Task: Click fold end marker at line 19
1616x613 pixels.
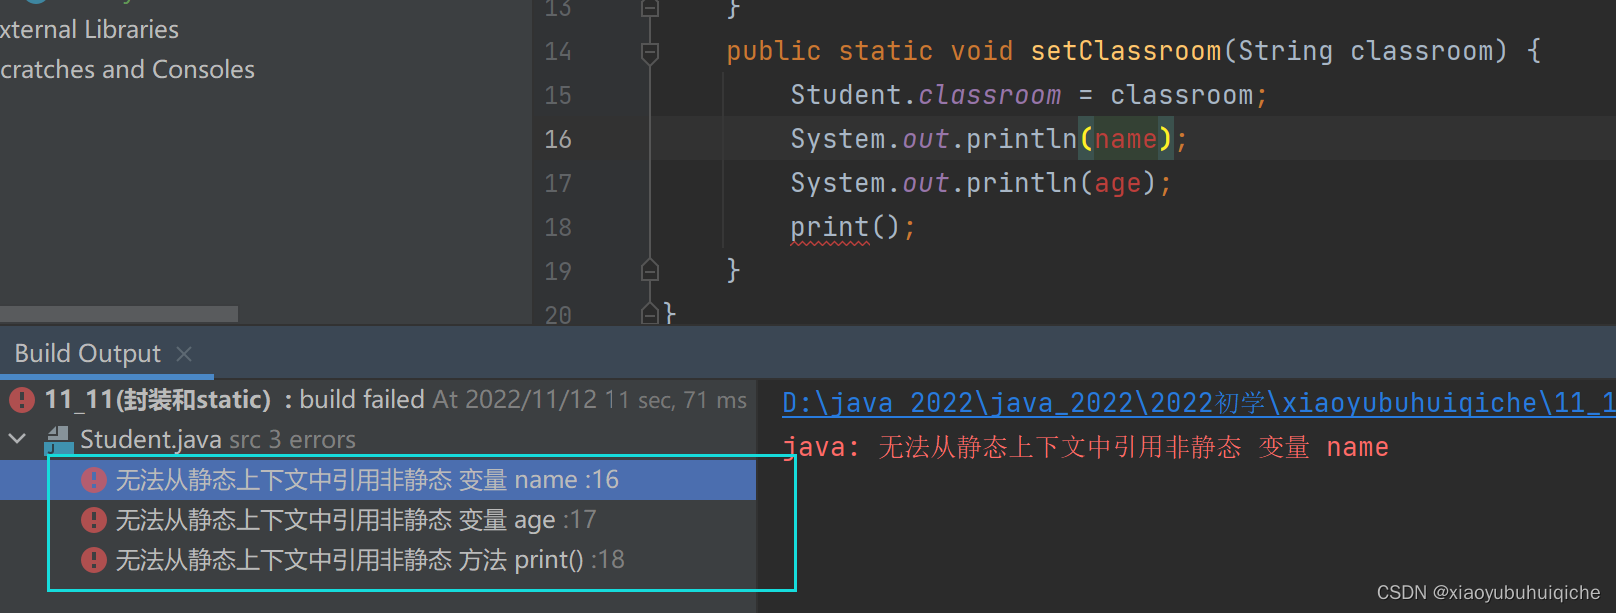Action: (x=650, y=271)
